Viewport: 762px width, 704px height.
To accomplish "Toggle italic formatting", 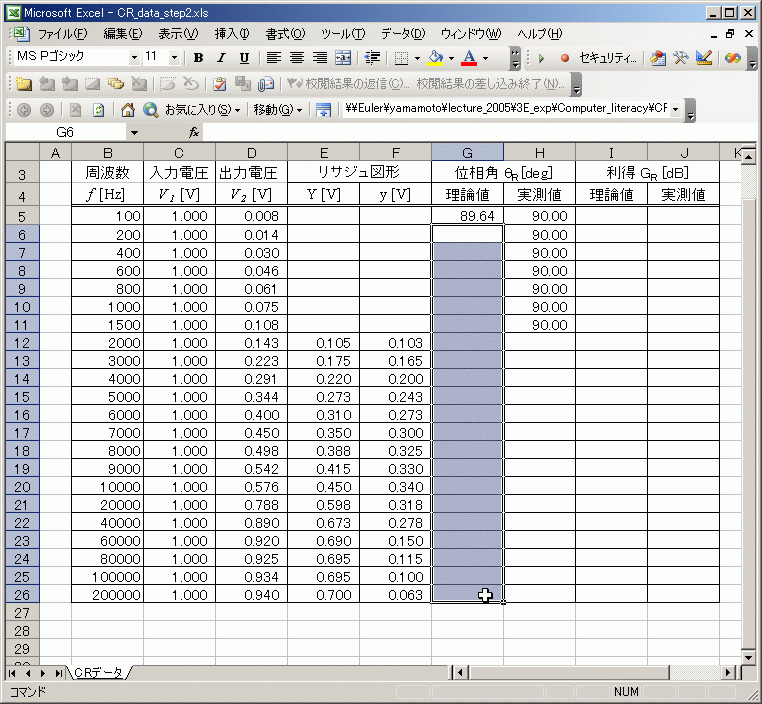I will [x=220, y=58].
